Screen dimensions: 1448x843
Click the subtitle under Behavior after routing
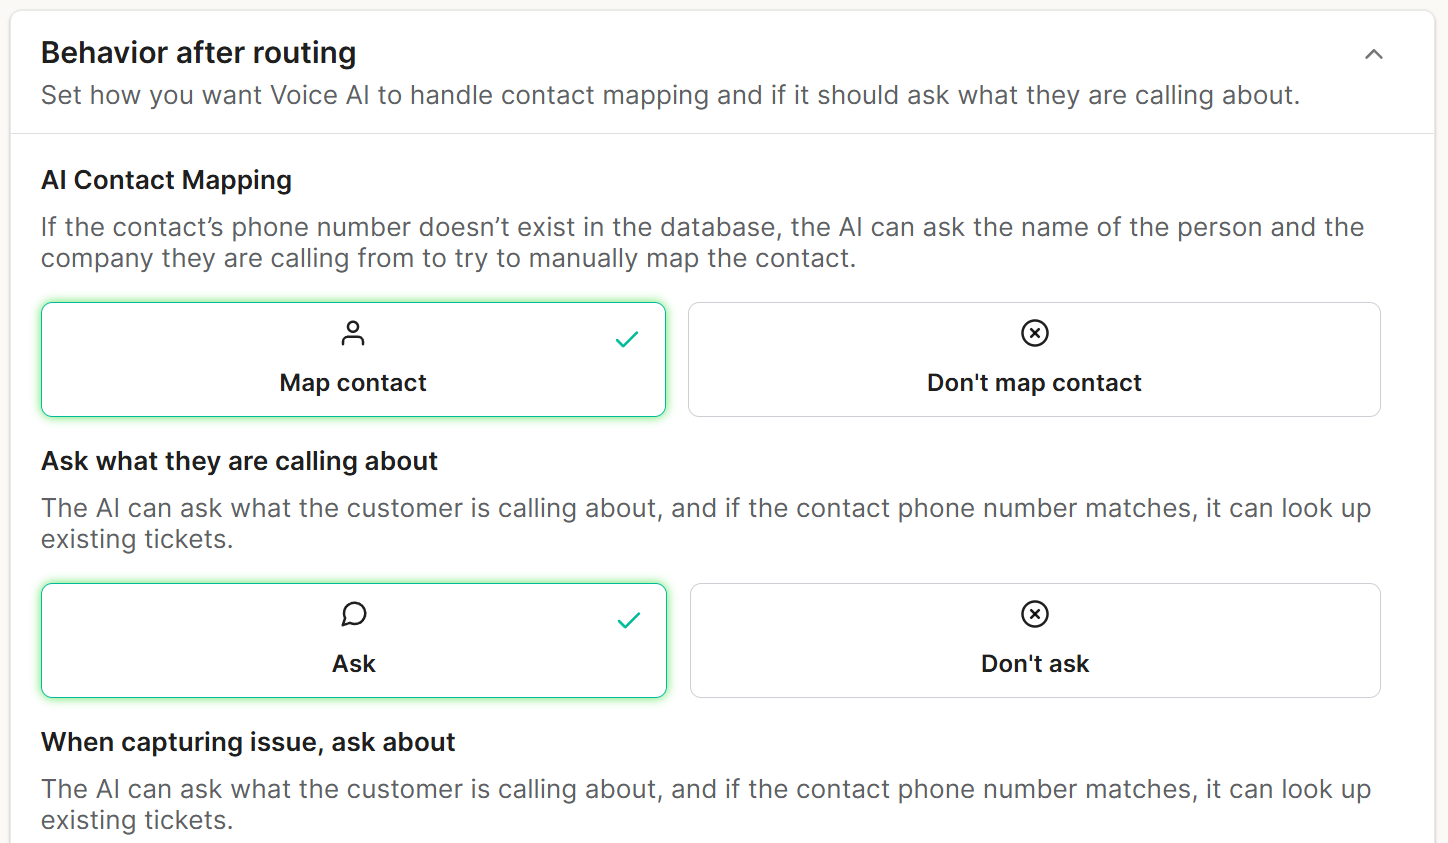(x=670, y=96)
